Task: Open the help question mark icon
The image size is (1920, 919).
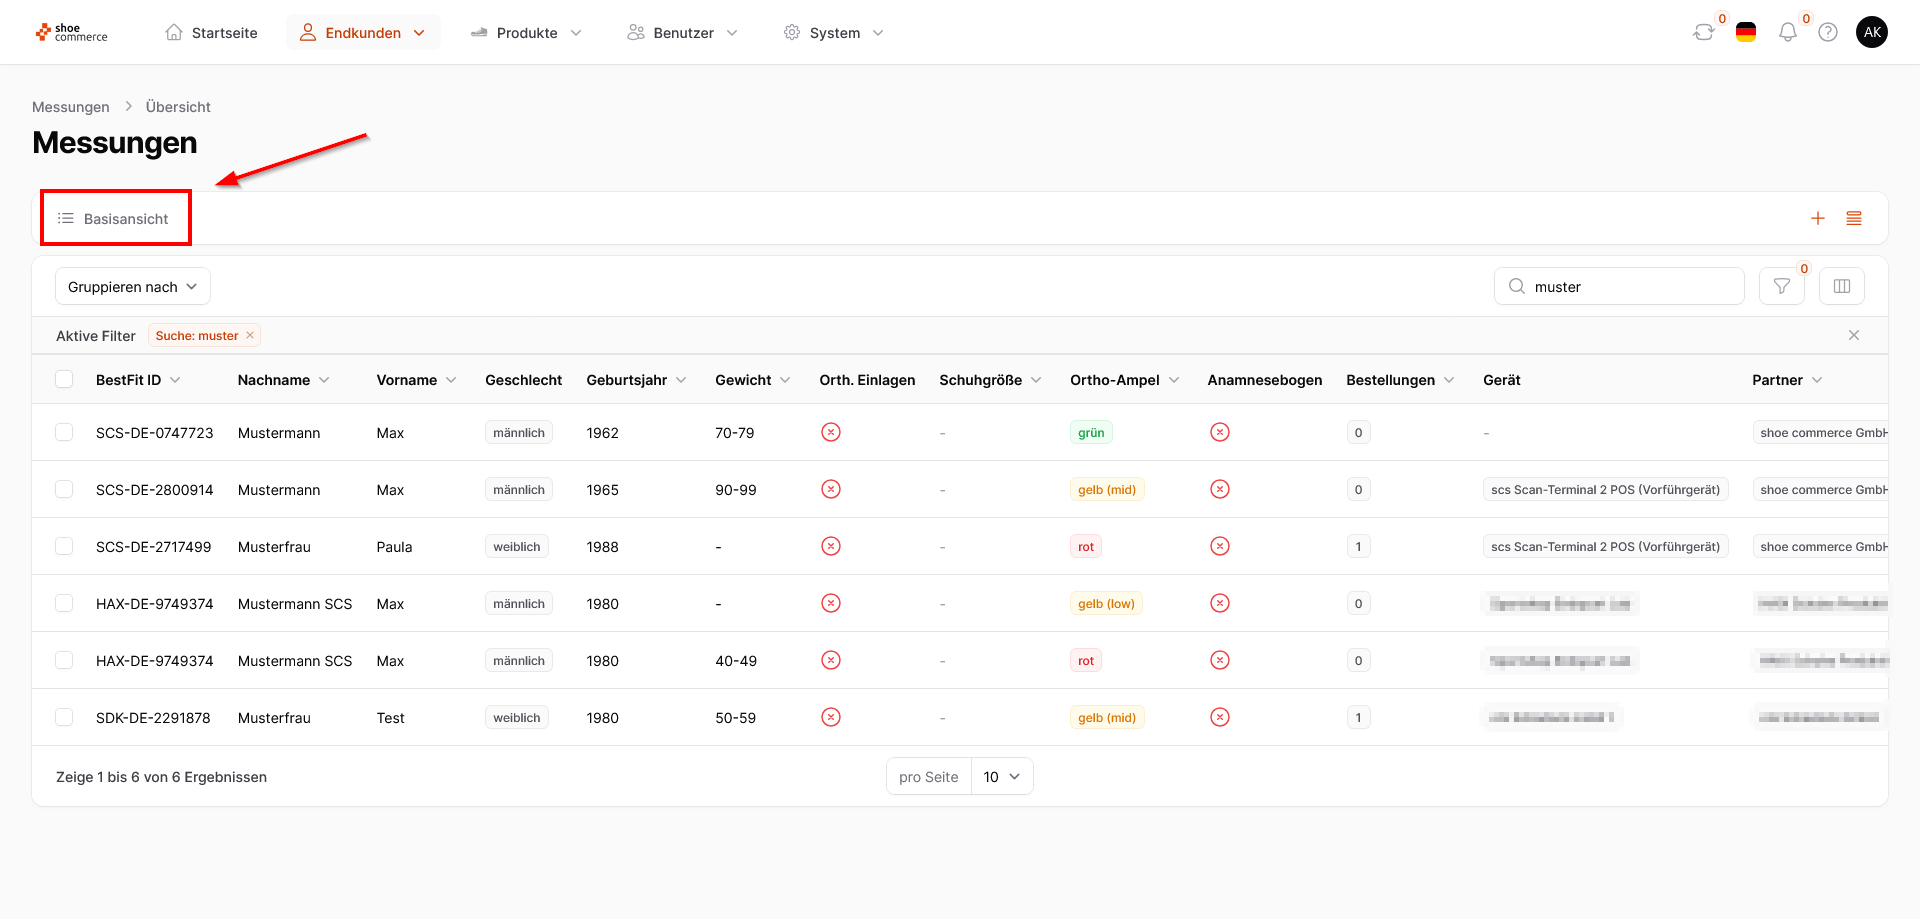Action: point(1828,32)
